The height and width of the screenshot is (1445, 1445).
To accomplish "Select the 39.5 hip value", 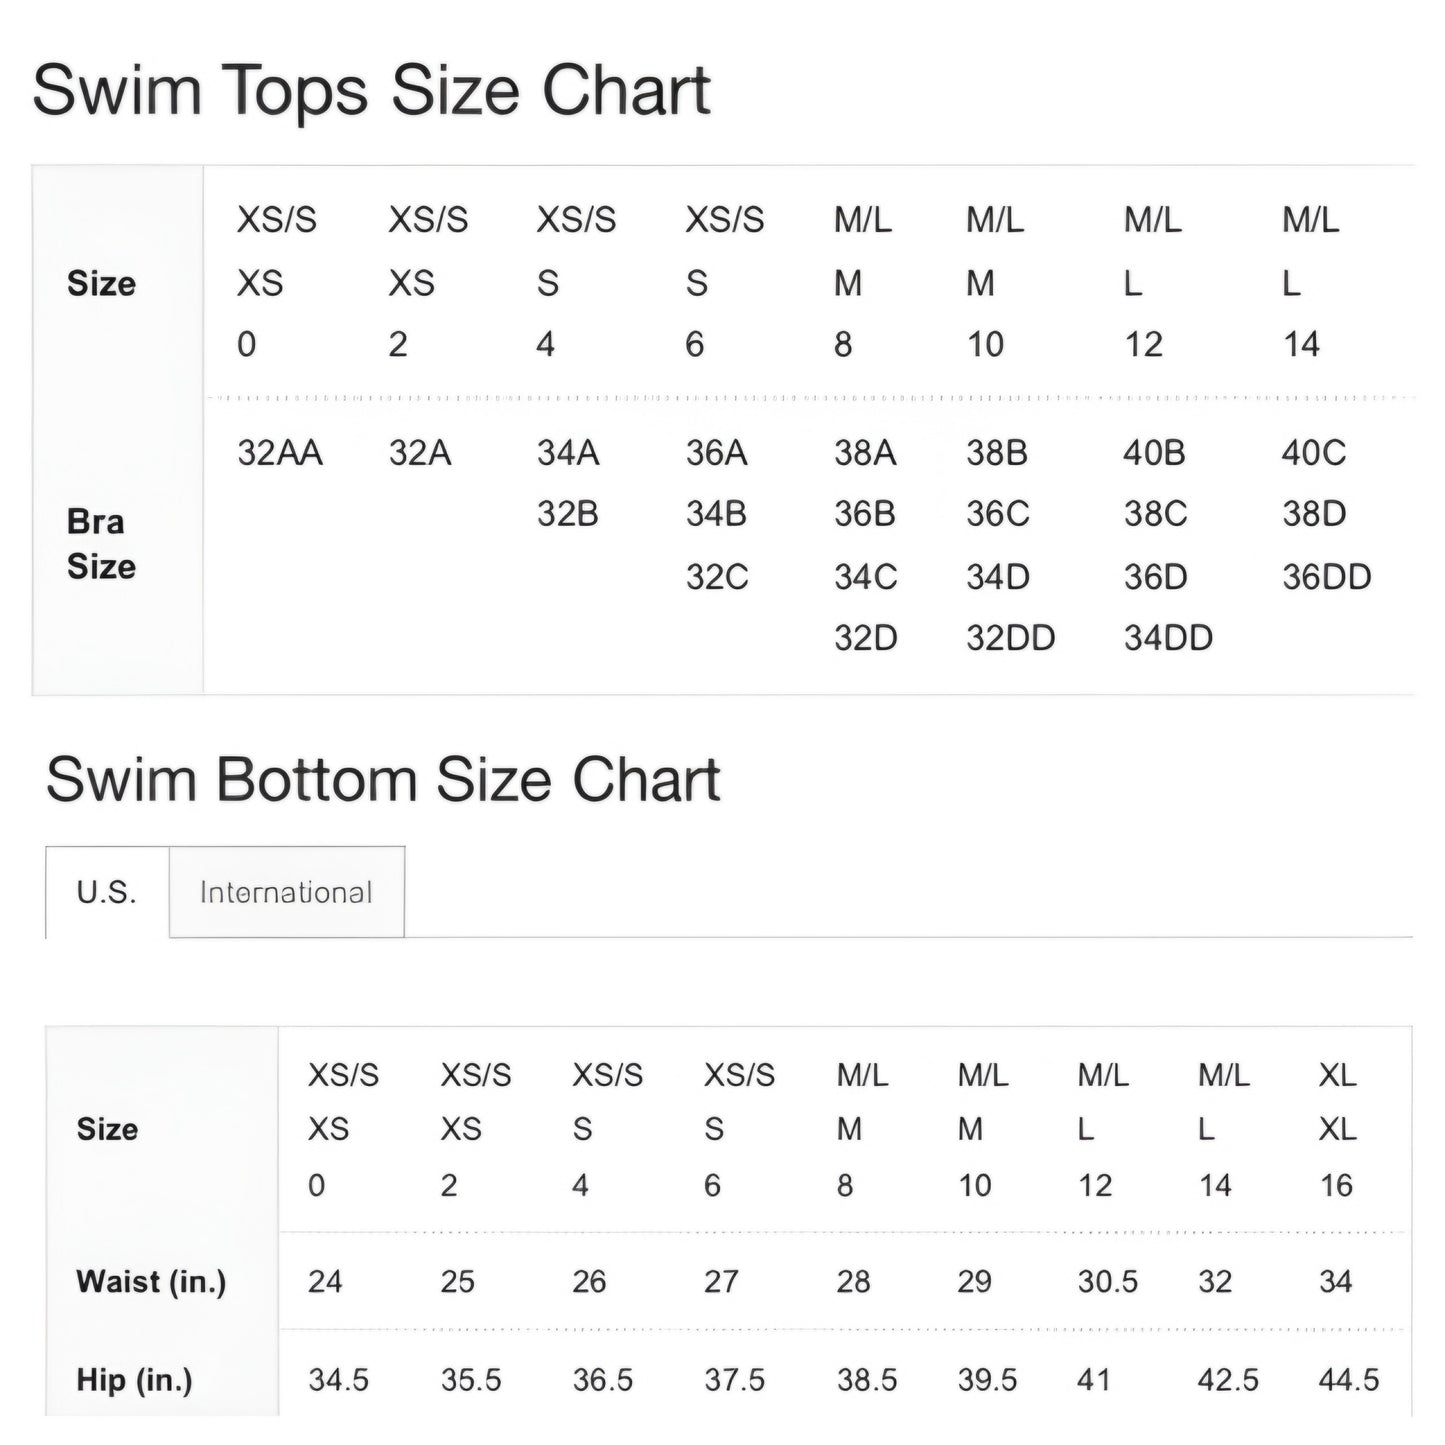I will click(x=987, y=1380).
